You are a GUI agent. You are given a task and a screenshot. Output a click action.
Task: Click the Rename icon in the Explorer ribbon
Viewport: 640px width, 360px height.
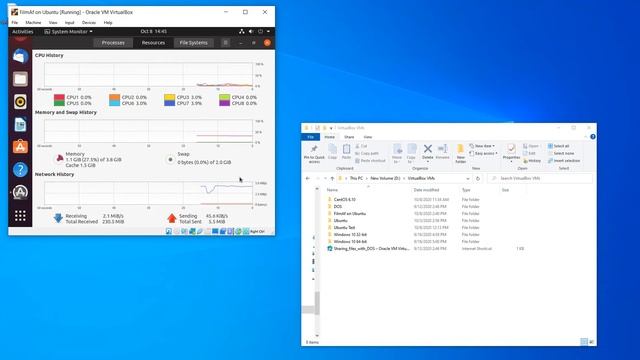tap(442, 149)
